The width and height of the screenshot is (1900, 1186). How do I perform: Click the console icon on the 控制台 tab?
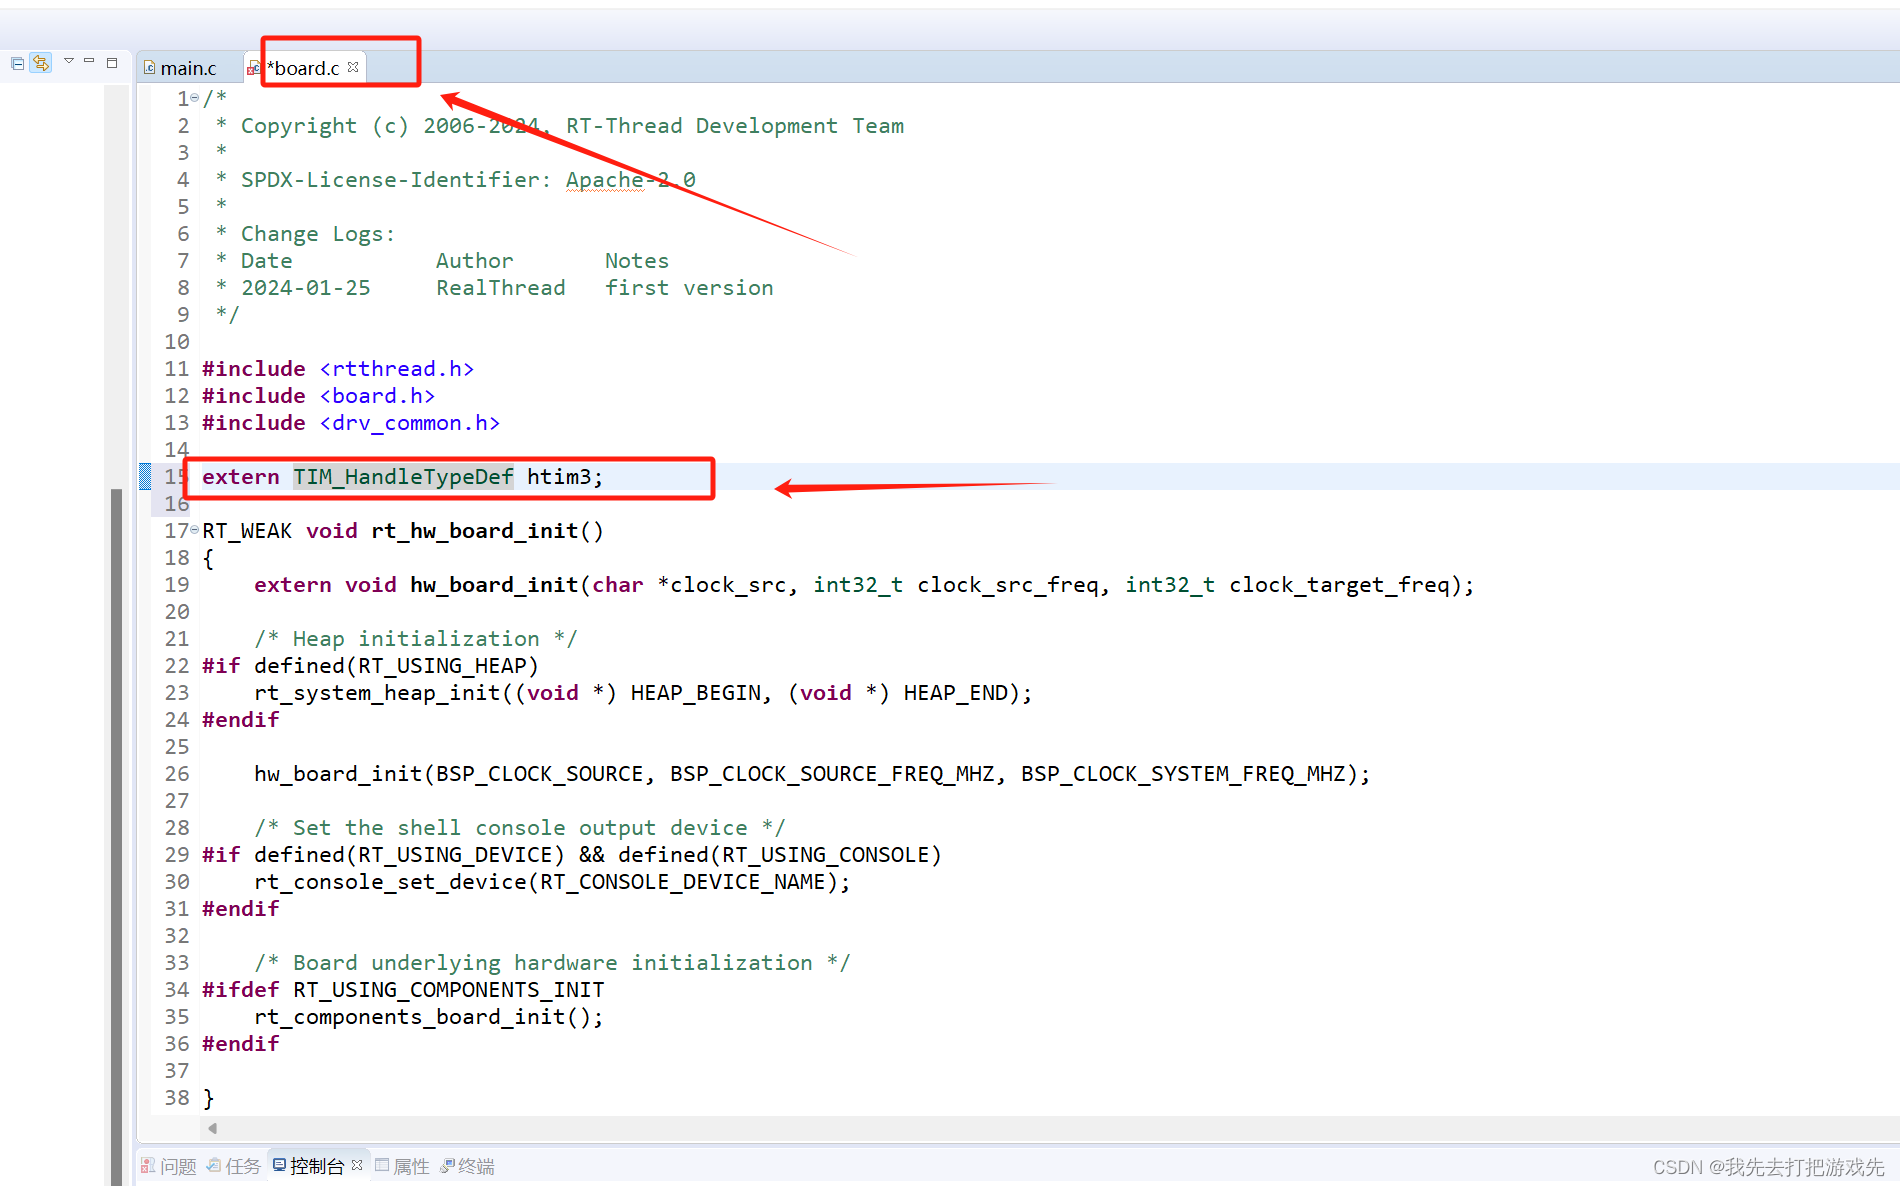280,1166
